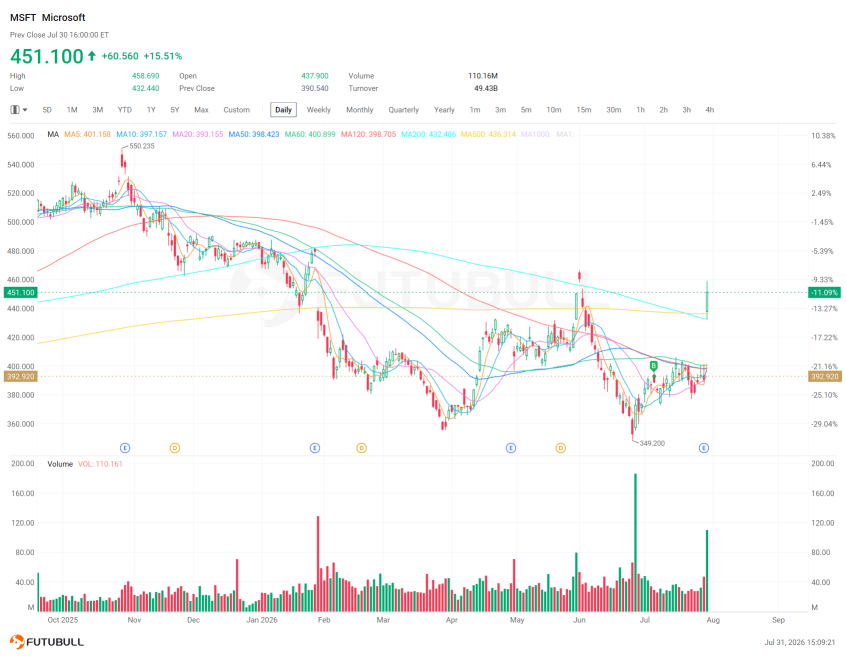Select the 4h interval
846x659 pixels.
point(709,110)
